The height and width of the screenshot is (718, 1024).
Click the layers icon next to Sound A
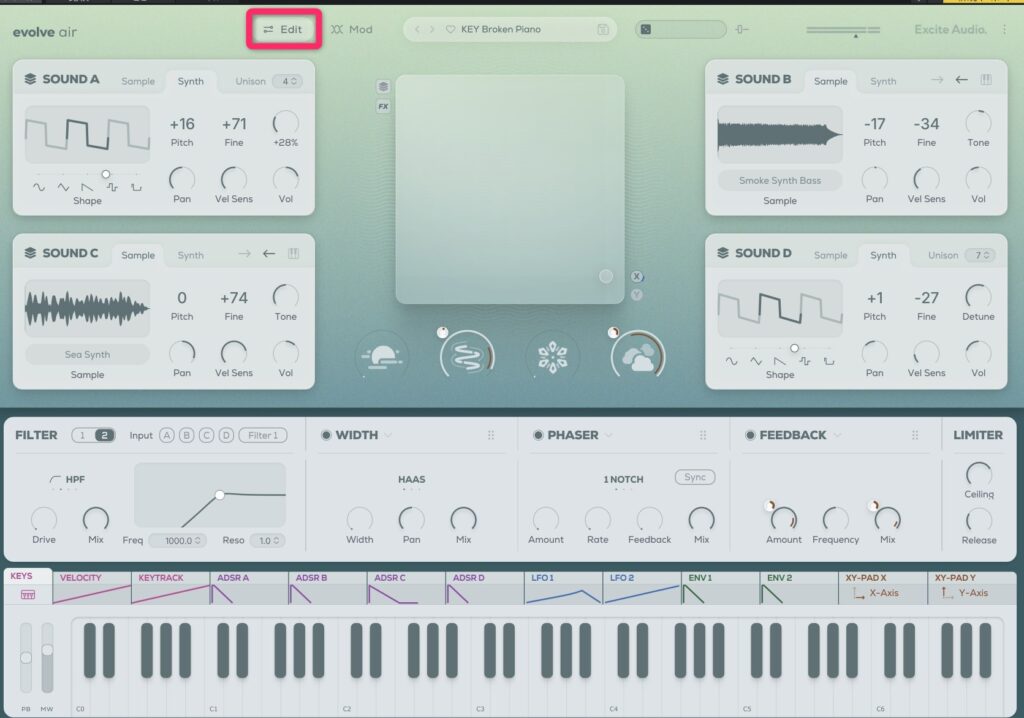click(30, 80)
